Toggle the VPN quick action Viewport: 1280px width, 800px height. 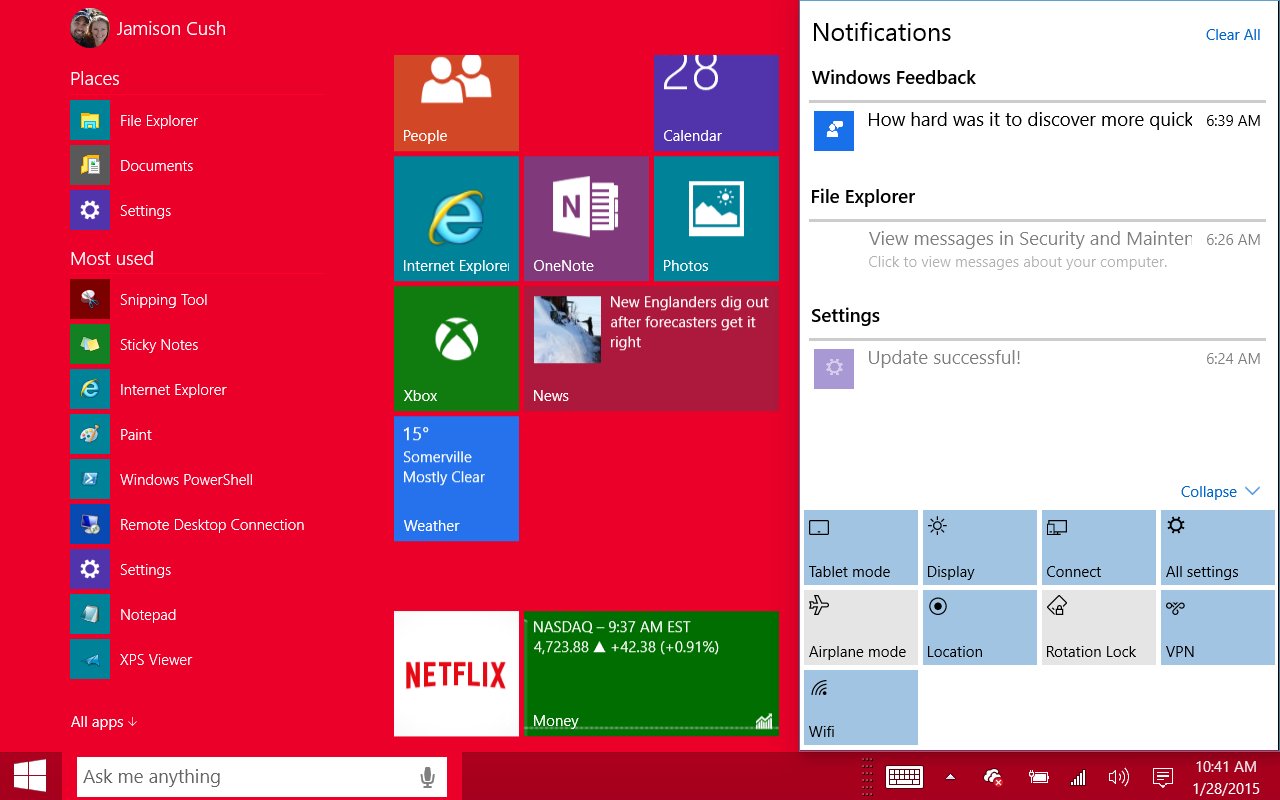coord(1218,628)
